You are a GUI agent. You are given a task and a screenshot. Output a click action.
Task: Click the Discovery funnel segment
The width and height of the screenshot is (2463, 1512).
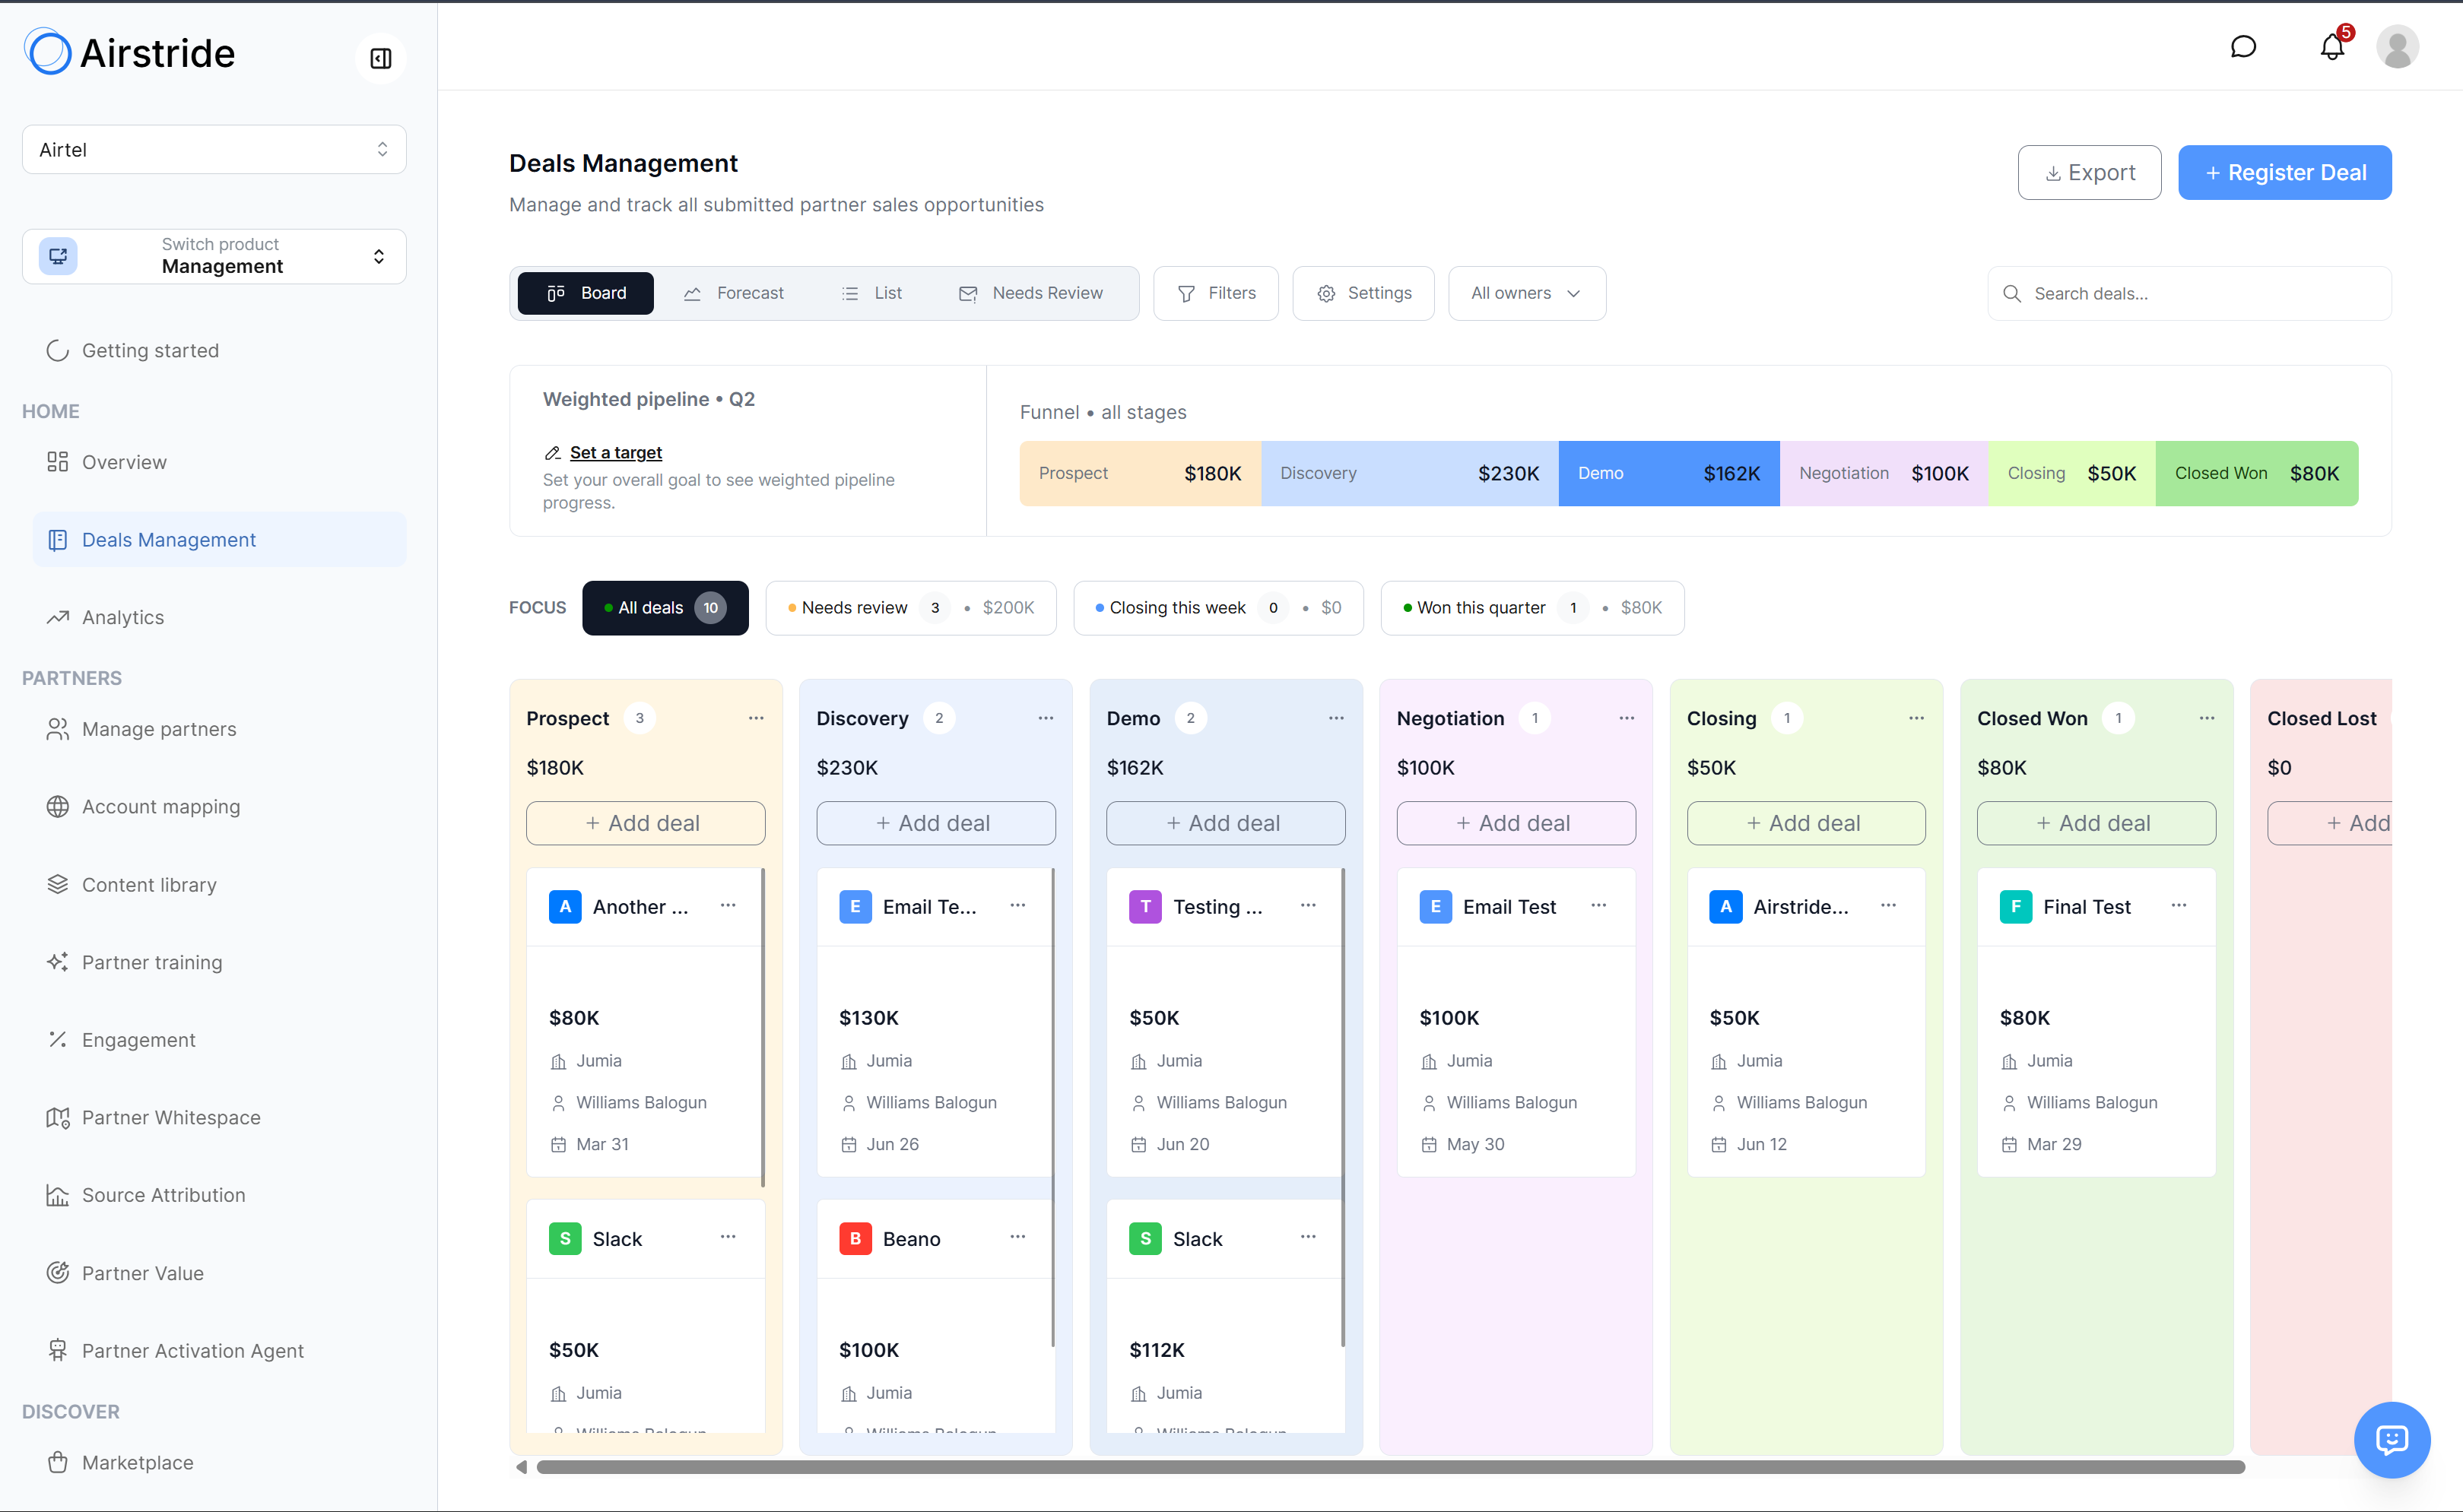[x=1410, y=473]
